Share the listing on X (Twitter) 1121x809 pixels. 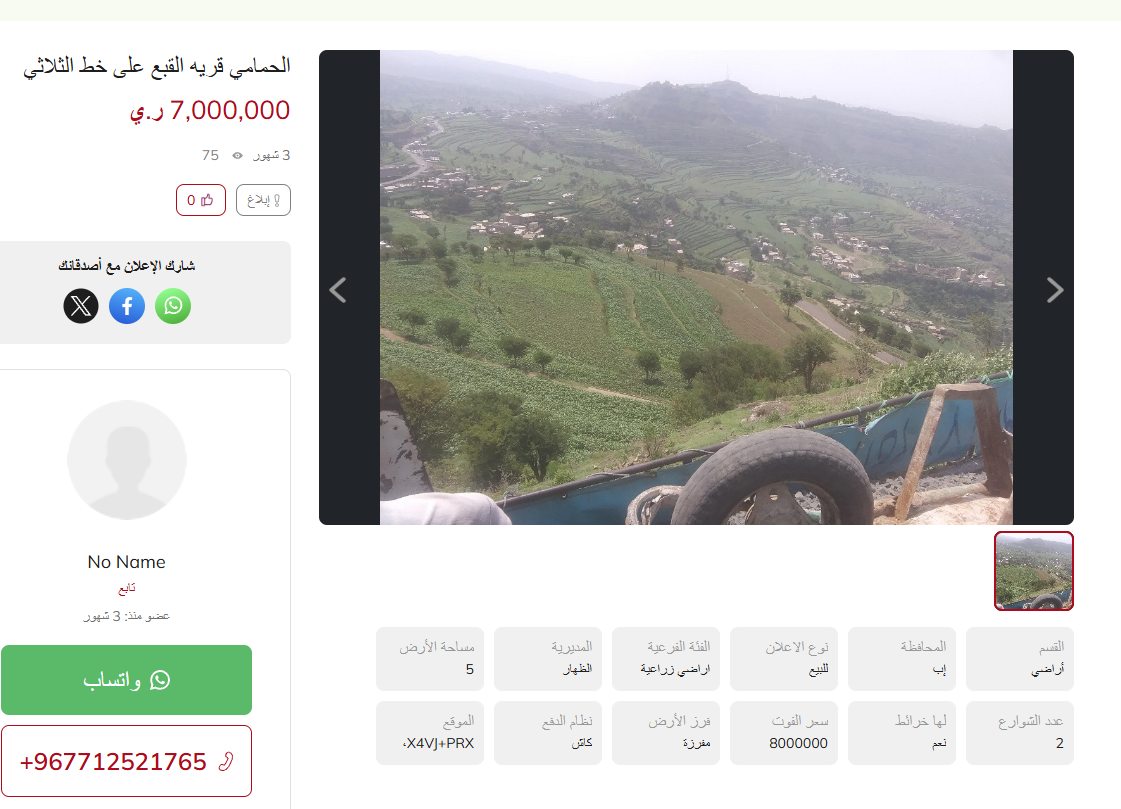point(81,306)
